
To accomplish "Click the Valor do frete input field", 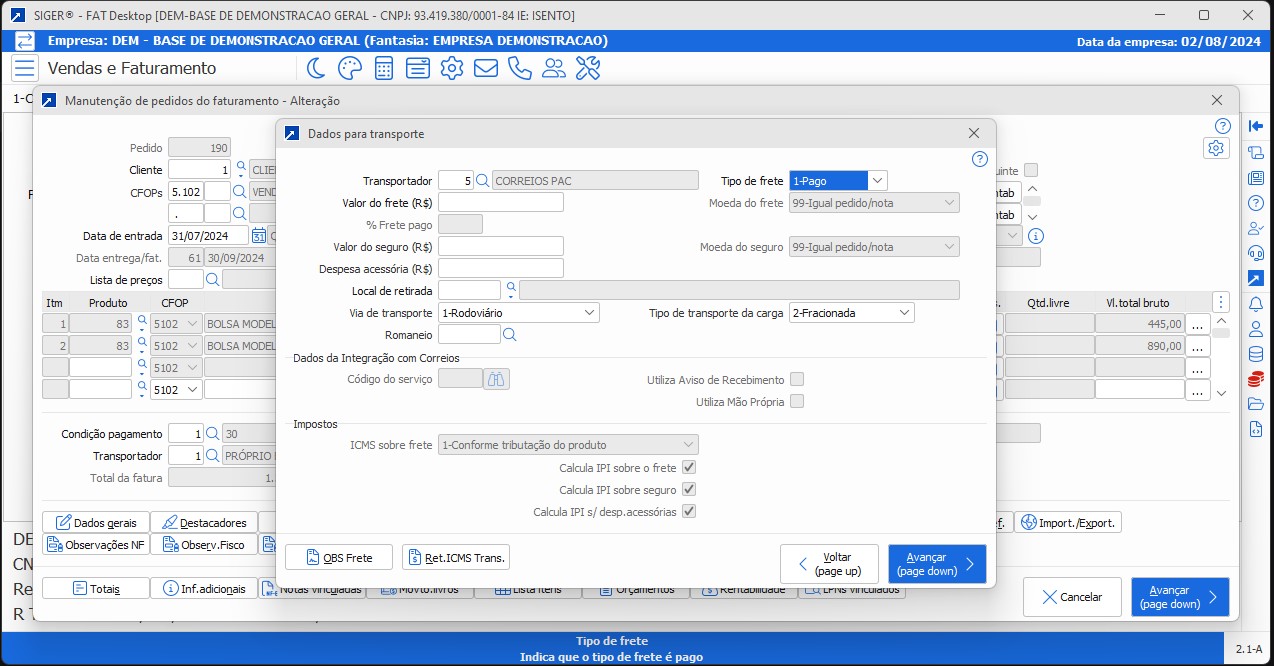I will (500, 202).
